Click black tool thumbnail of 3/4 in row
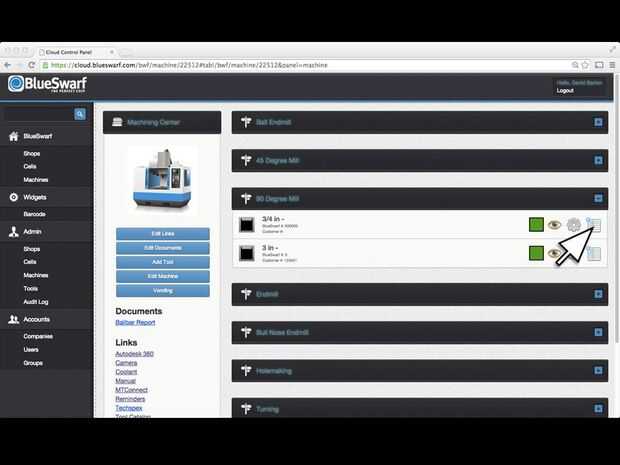 247,225
